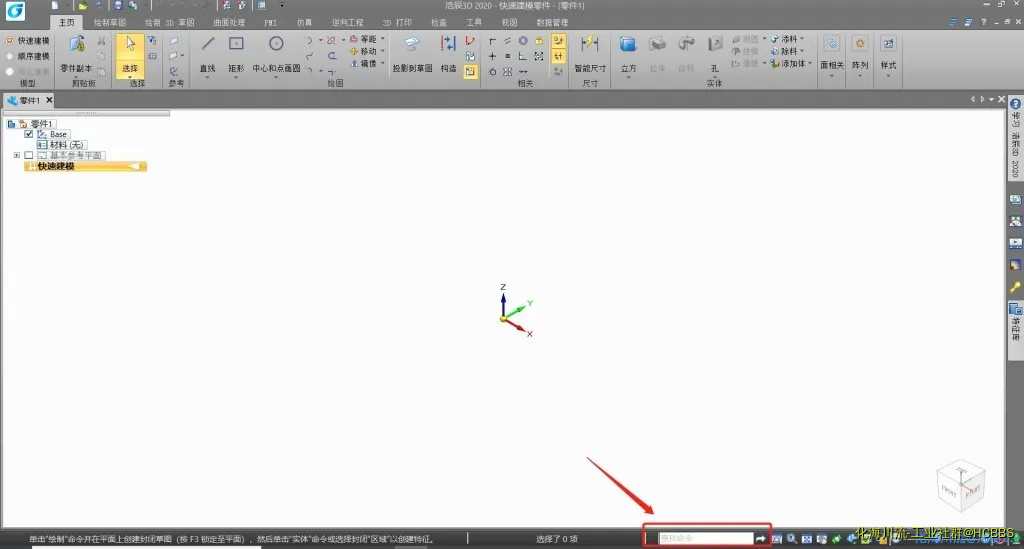The image size is (1024, 549).
Task: Click the 立方 box solid icon
Action: click(x=628, y=44)
